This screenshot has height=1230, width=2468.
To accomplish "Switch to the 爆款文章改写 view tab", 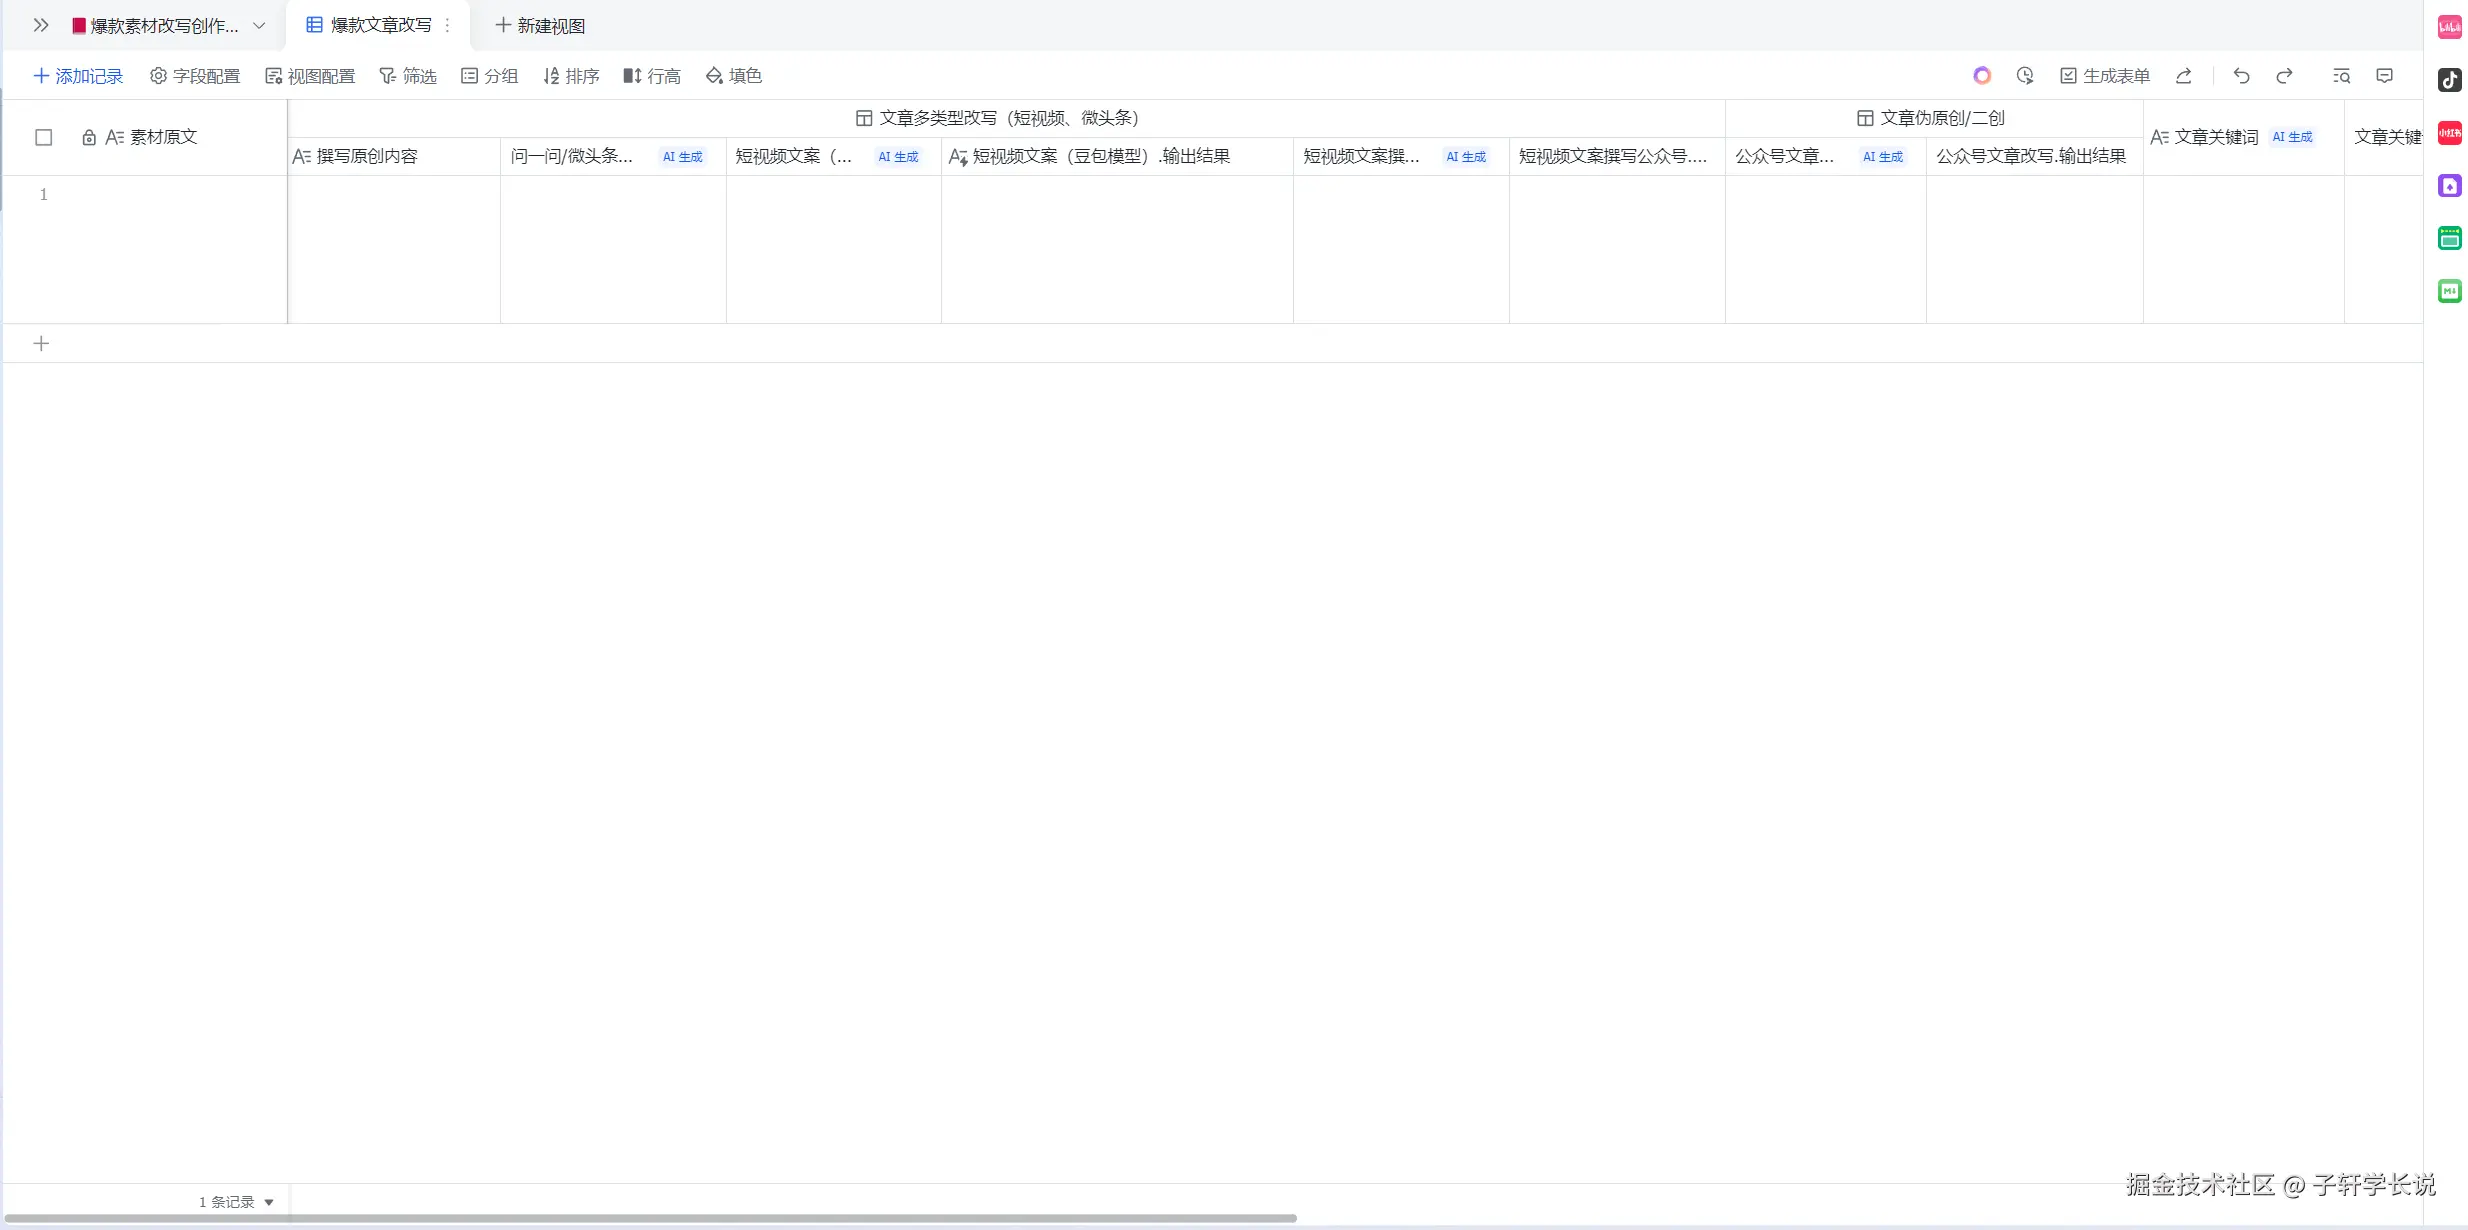I will pos(380,26).
